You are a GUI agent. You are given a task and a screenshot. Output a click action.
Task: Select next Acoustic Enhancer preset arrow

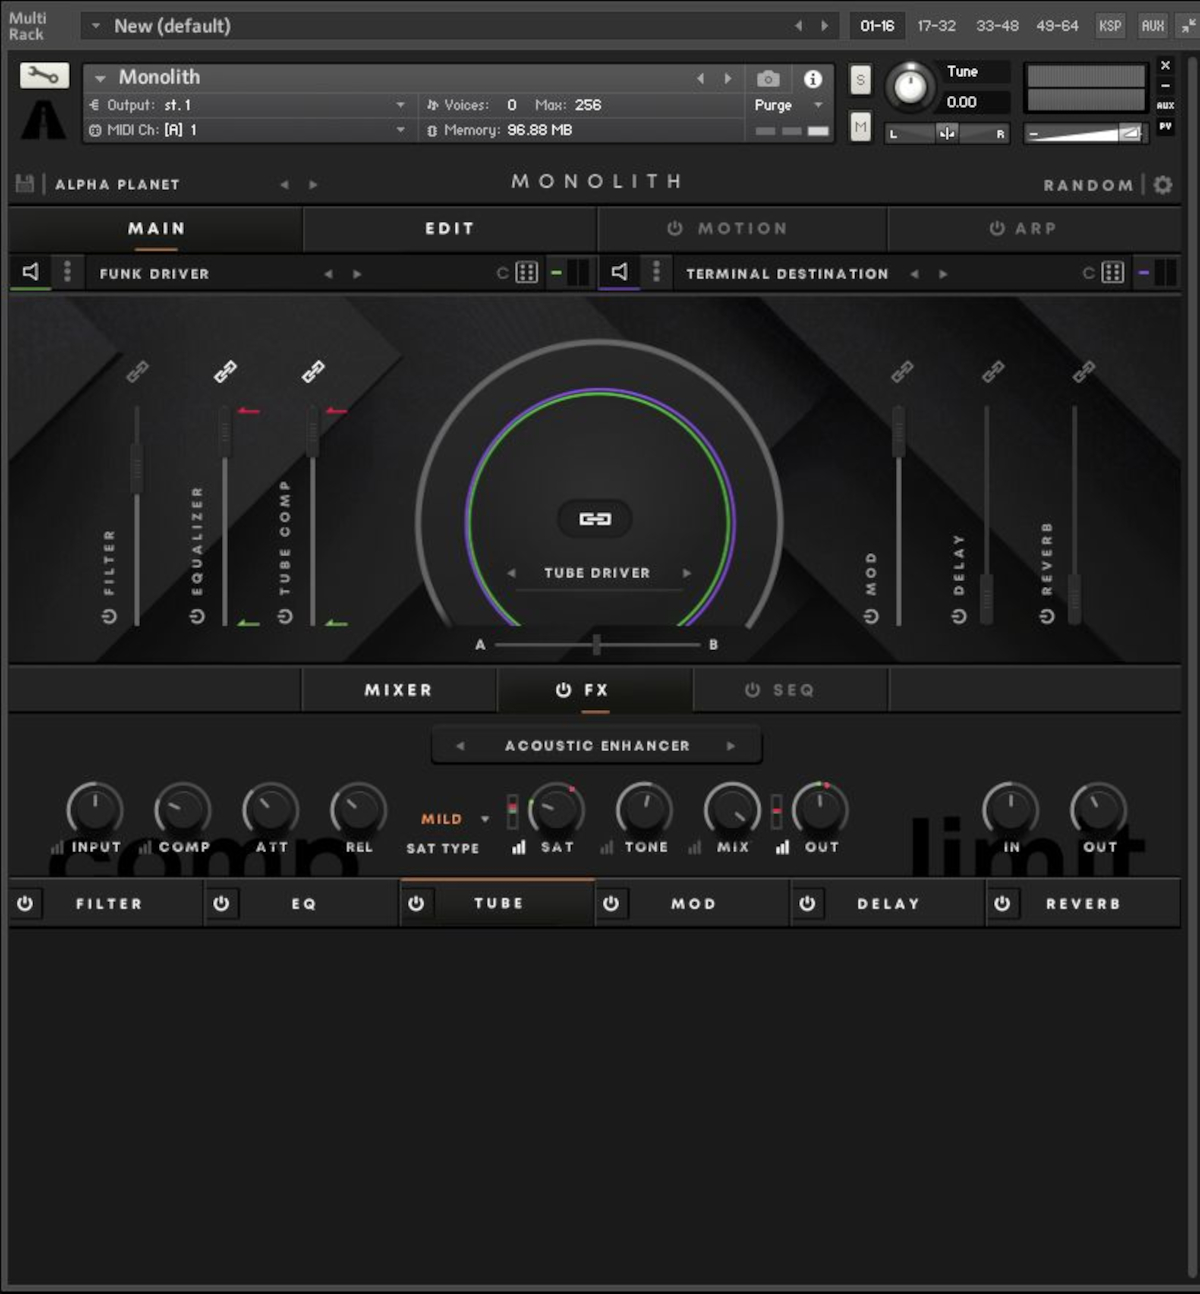[731, 746]
